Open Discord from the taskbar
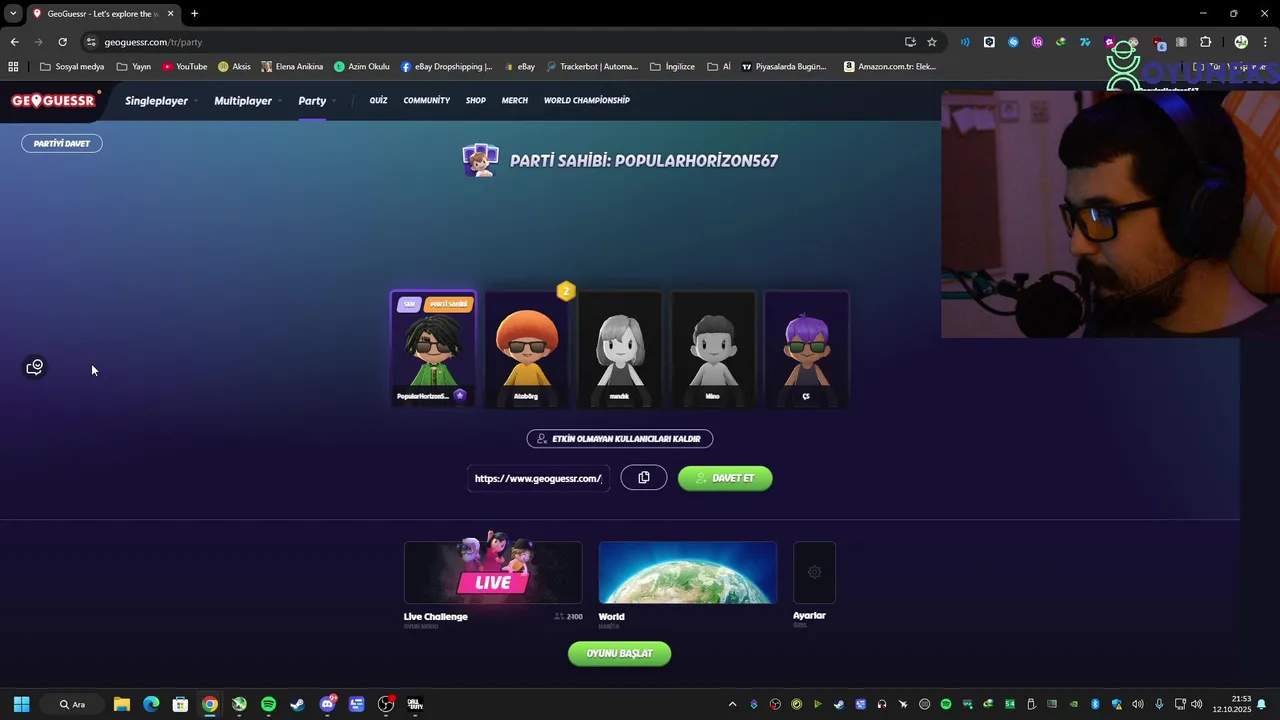 click(x=327, y=704)
